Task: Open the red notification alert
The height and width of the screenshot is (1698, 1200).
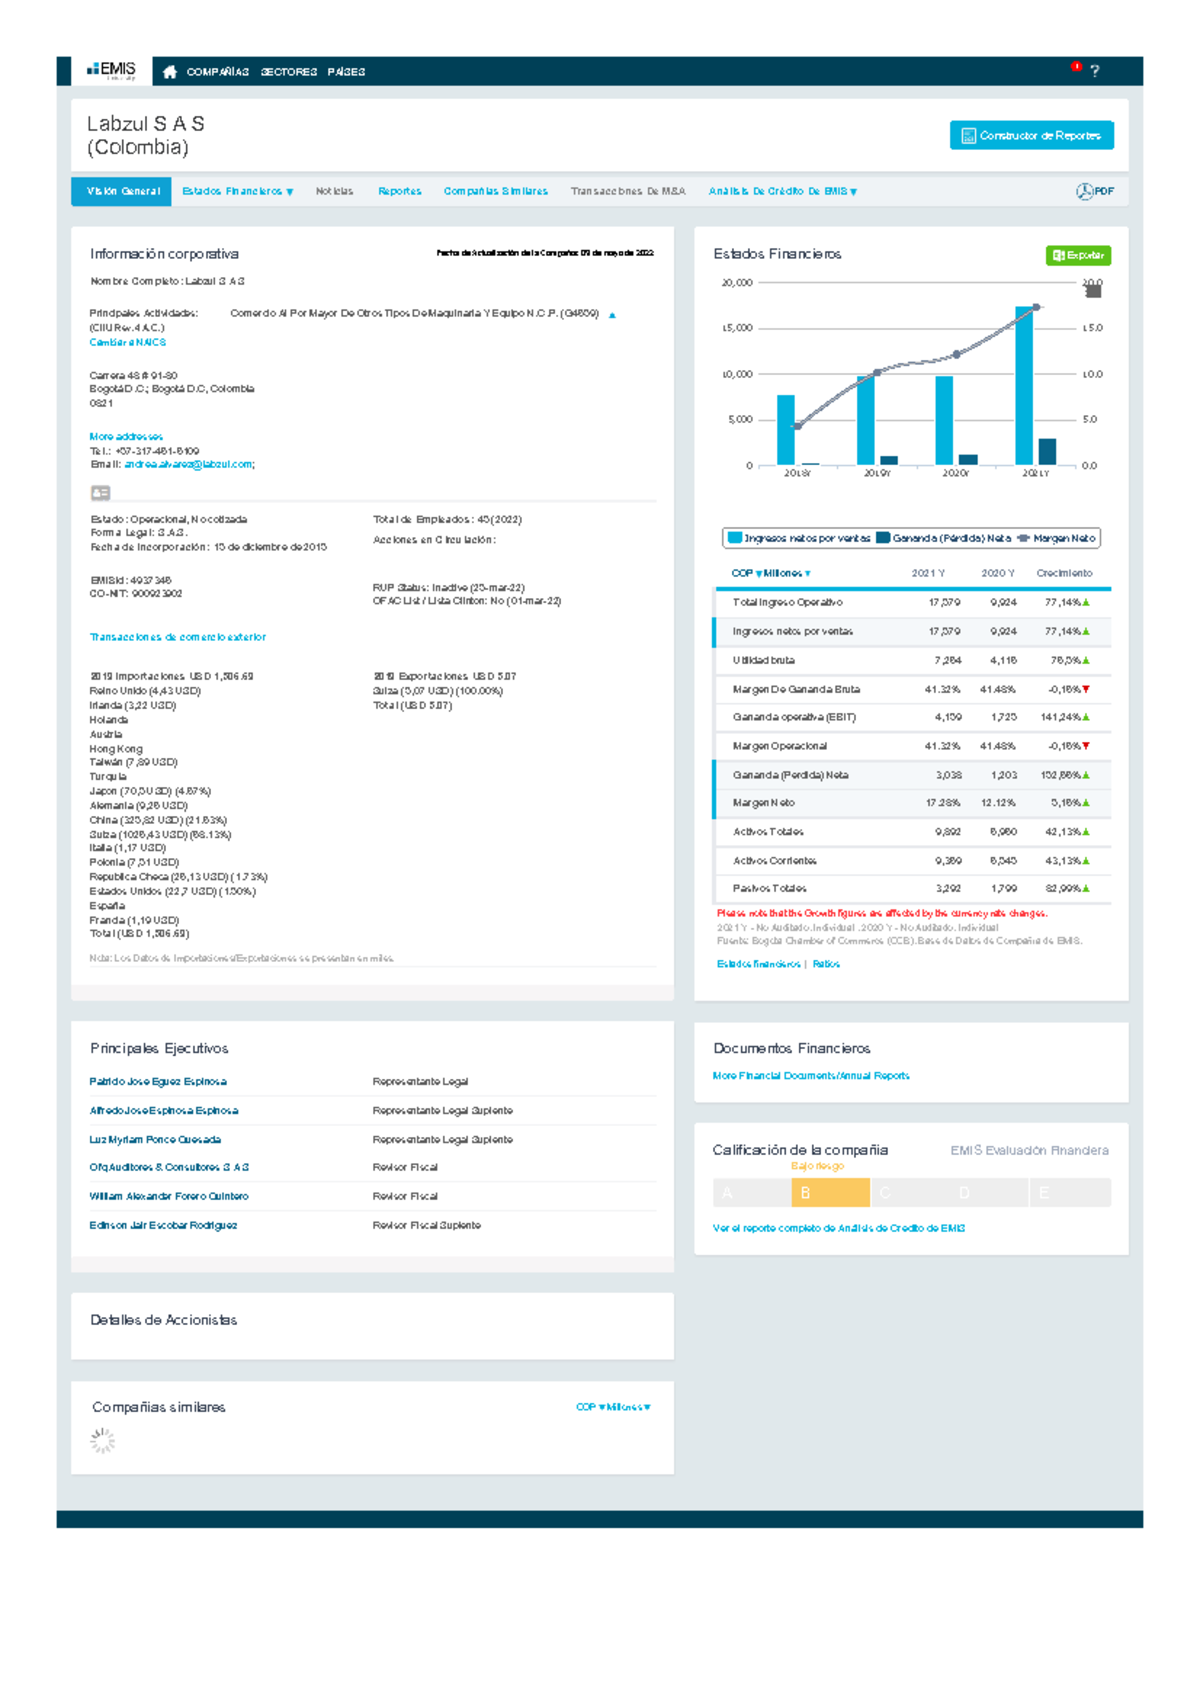Action: 1076,67
